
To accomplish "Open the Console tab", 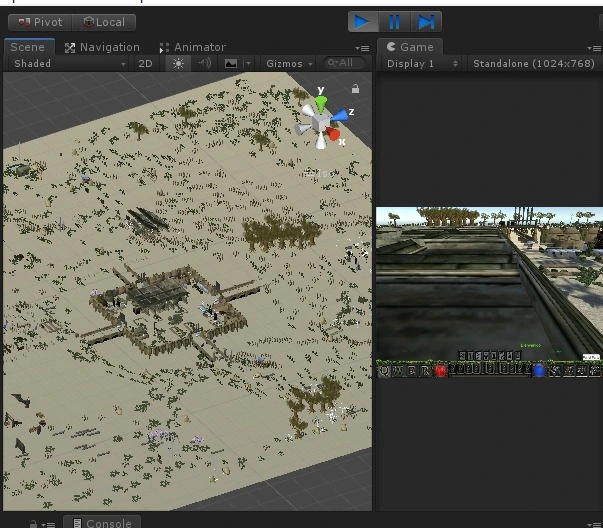I will [102, 523].
